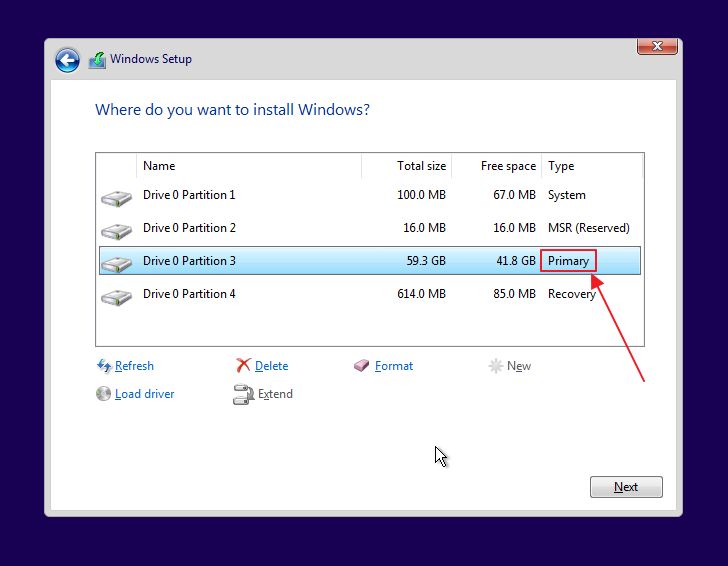728x566 pixels.
Task: Click the System type cell
Action: [566, 195]
